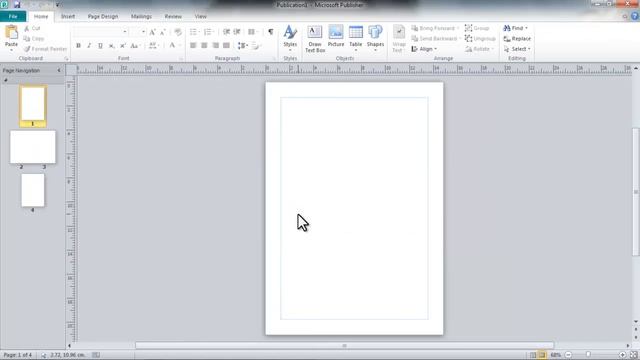640x360 pixels.
Task: Select page 1 thumbnail
Action: pos(33,106)
